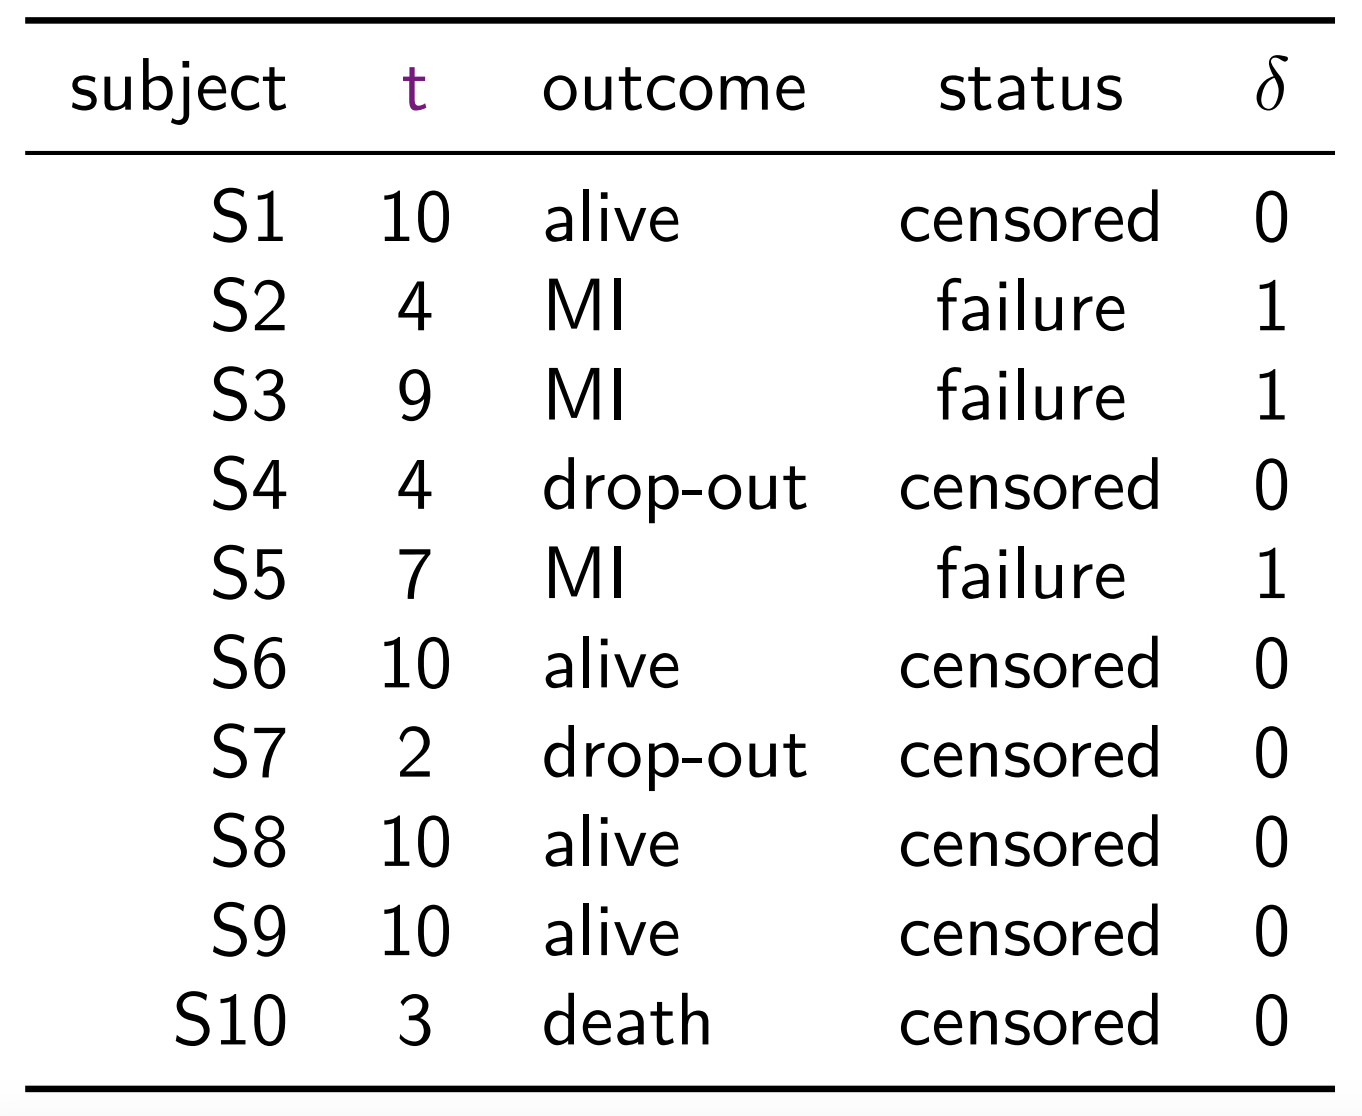
Task: Click "failure" status in S2 row
Action: click(x=1030, y=307)
